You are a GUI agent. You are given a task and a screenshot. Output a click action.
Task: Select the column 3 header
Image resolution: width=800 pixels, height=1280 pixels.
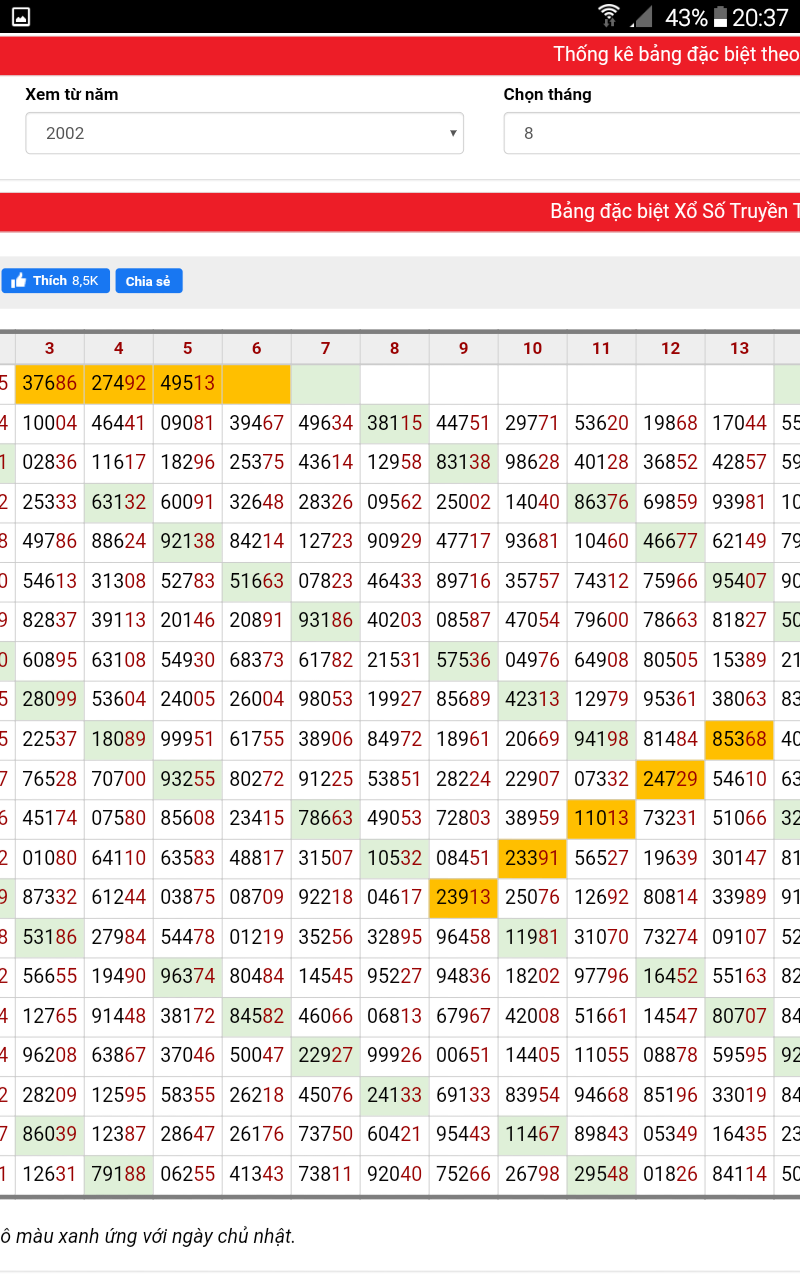(x=50, y=348)
